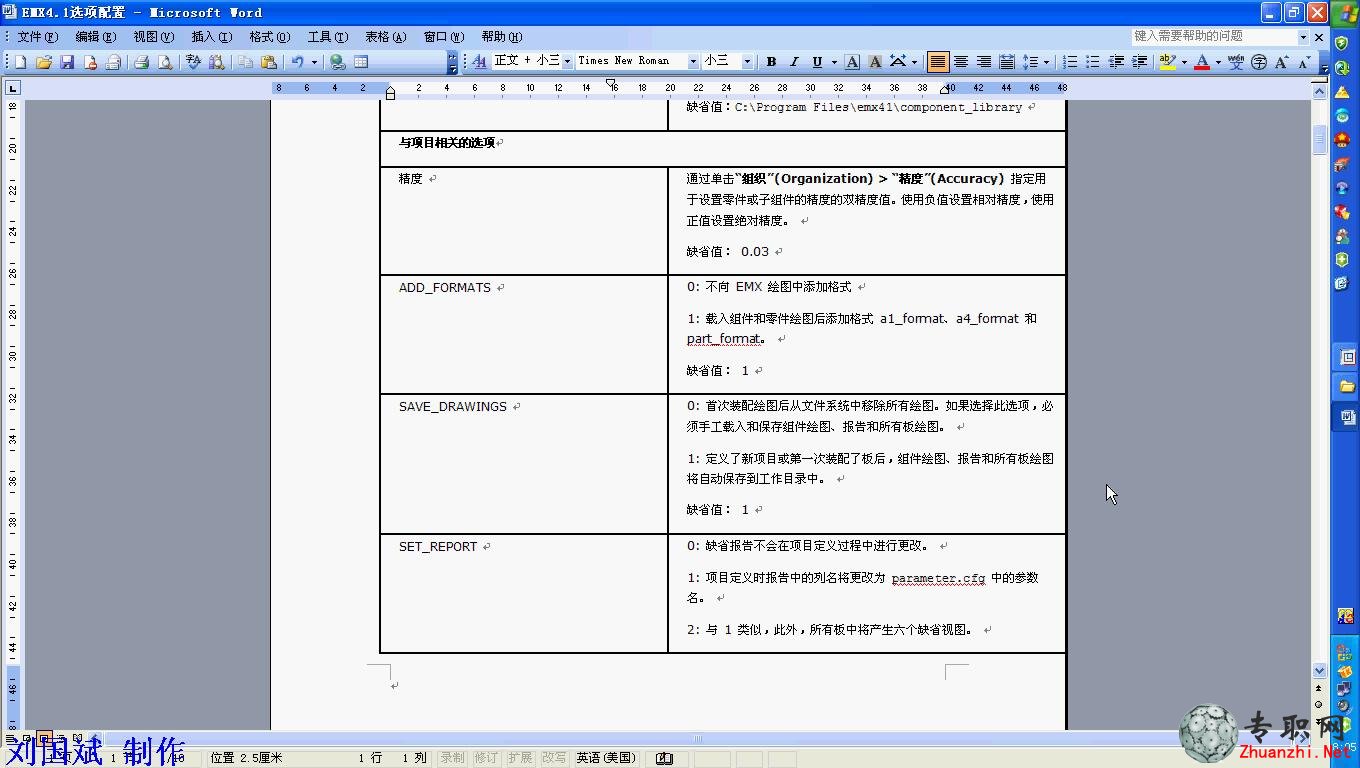
Task: Open Print Preview from the toolbar
Action: coord(165,62)
